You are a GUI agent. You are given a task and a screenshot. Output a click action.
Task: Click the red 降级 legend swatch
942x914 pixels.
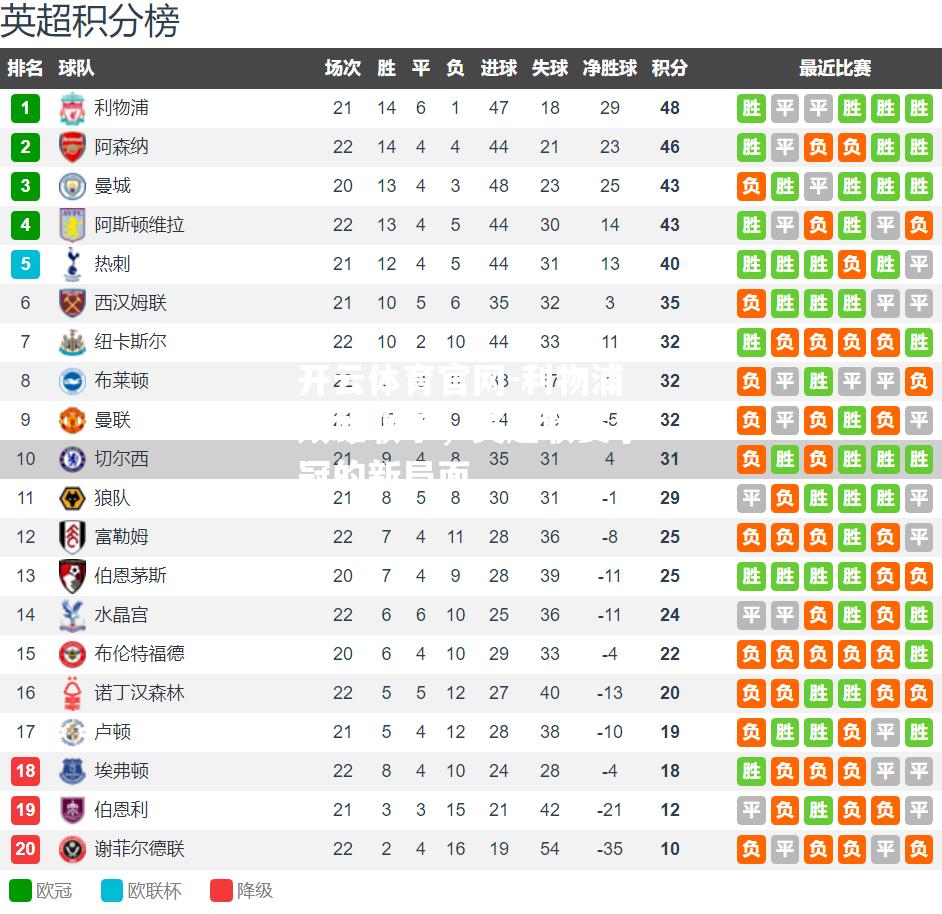tap(221, 891)
